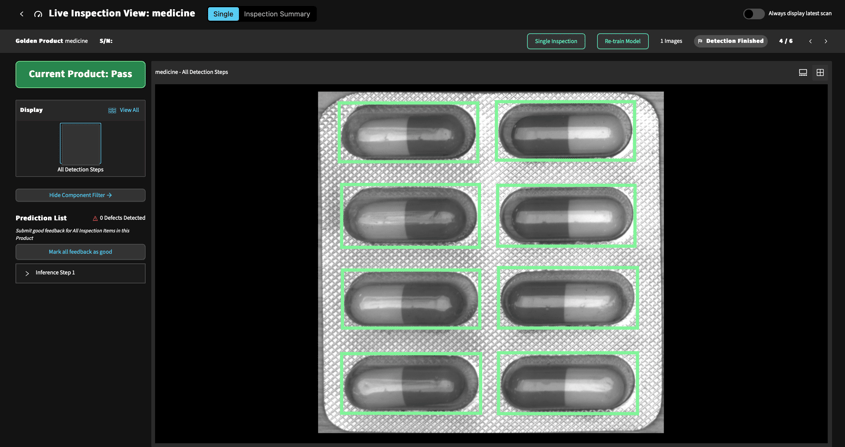The image size is (845, 447).
Task: Click the defects warning triangle icon
Action: point(95,218)
